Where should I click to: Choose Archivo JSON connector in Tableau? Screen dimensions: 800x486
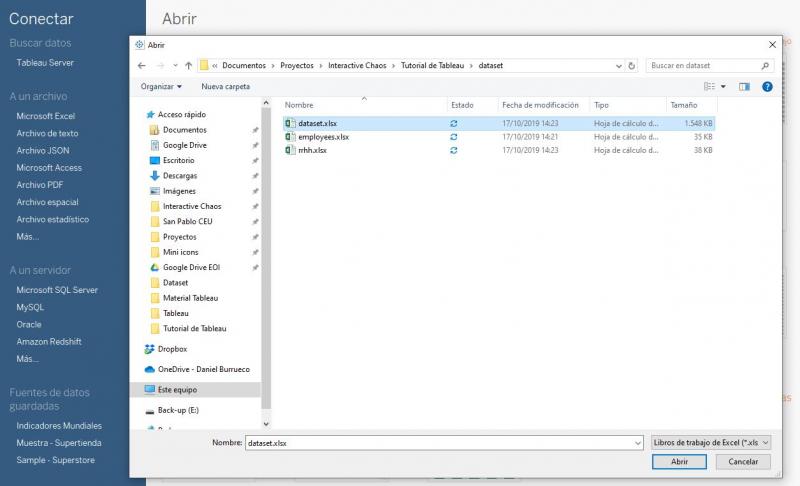coord(43,150)
